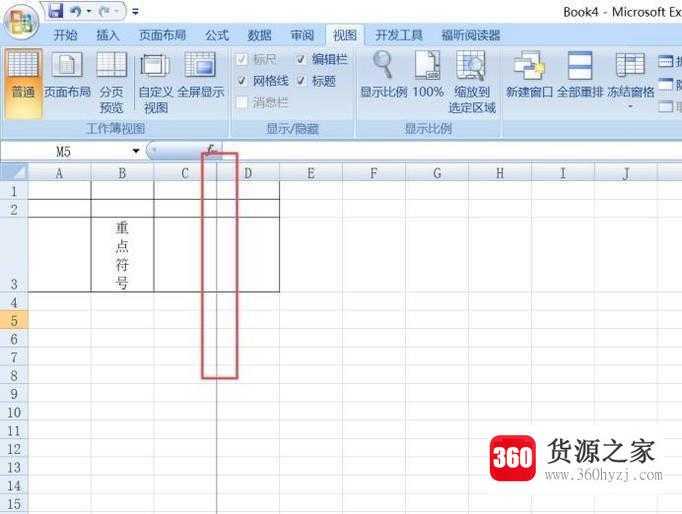Open the 公式 (Formulas) ribbon tab
Viewport: 682px width, 514px height.
pos(217,35)
